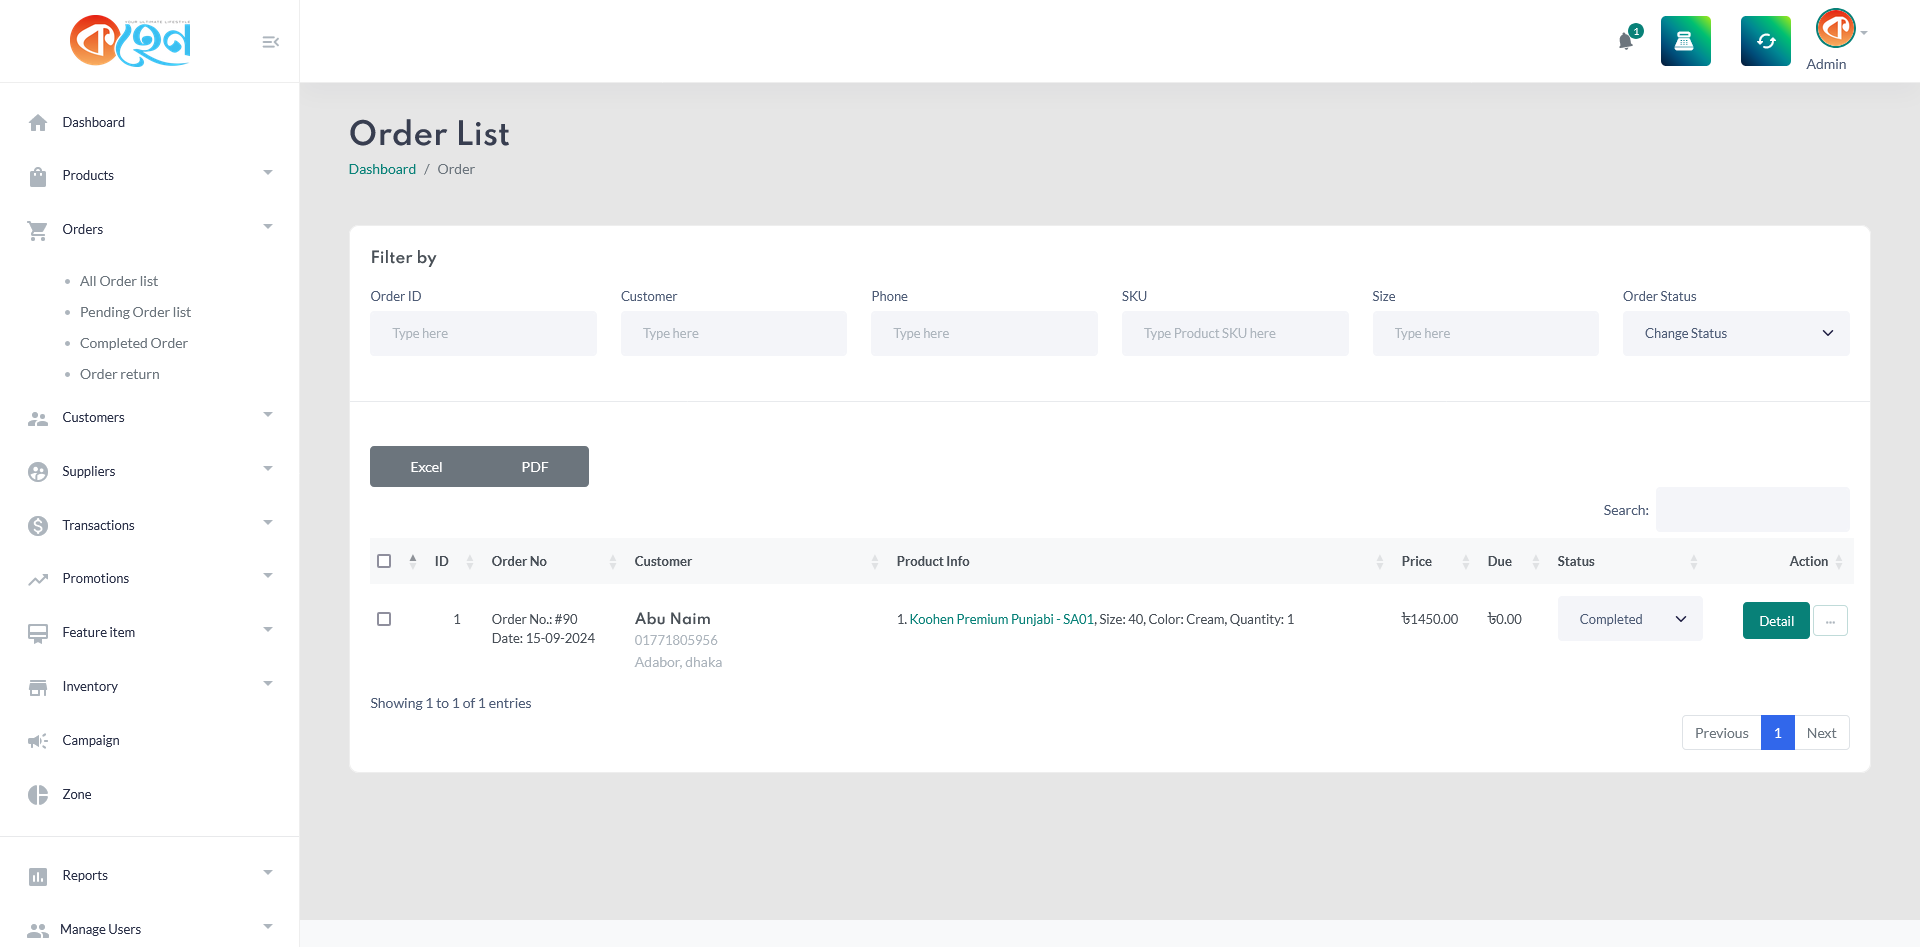Collapse sidebar using hamburger menu icon

pos(270,42)
